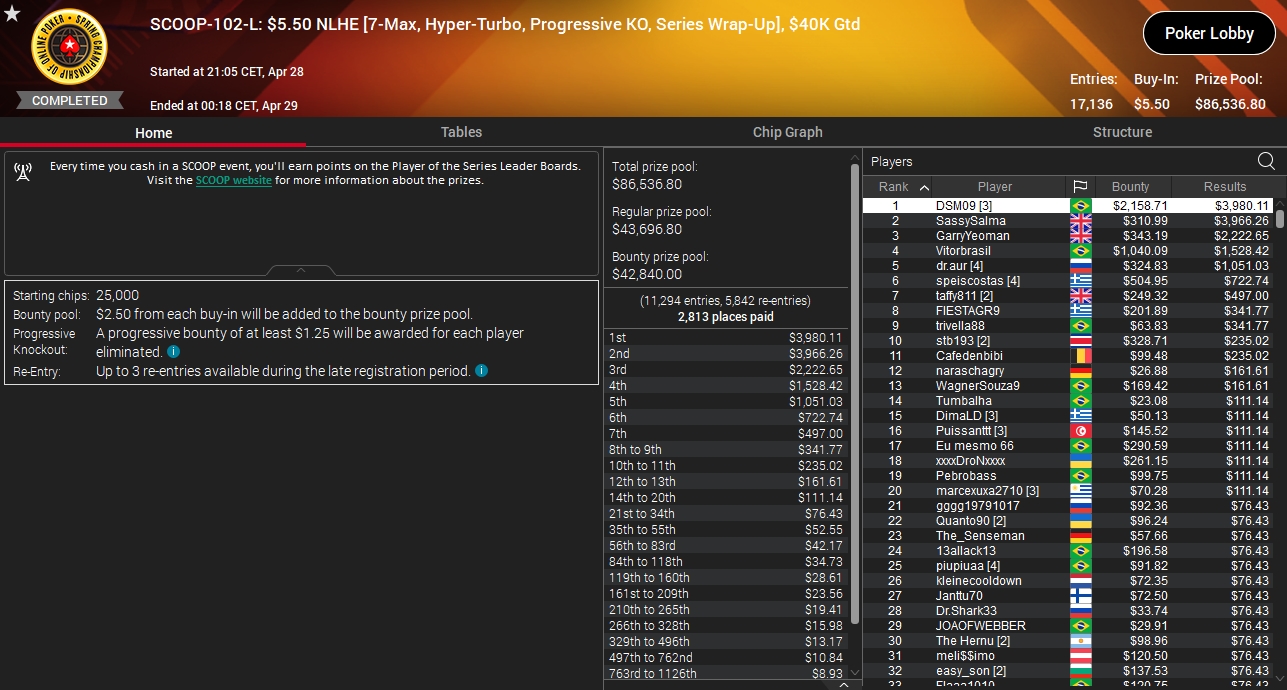Click the flag icon in Cafedenbibi row
The image size is (1287, 690).
pyautogui.click(x=1080, y=356)
